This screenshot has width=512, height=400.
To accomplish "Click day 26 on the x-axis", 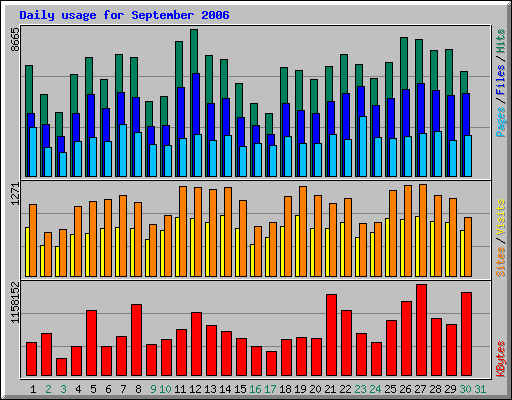I will [405, 389].
